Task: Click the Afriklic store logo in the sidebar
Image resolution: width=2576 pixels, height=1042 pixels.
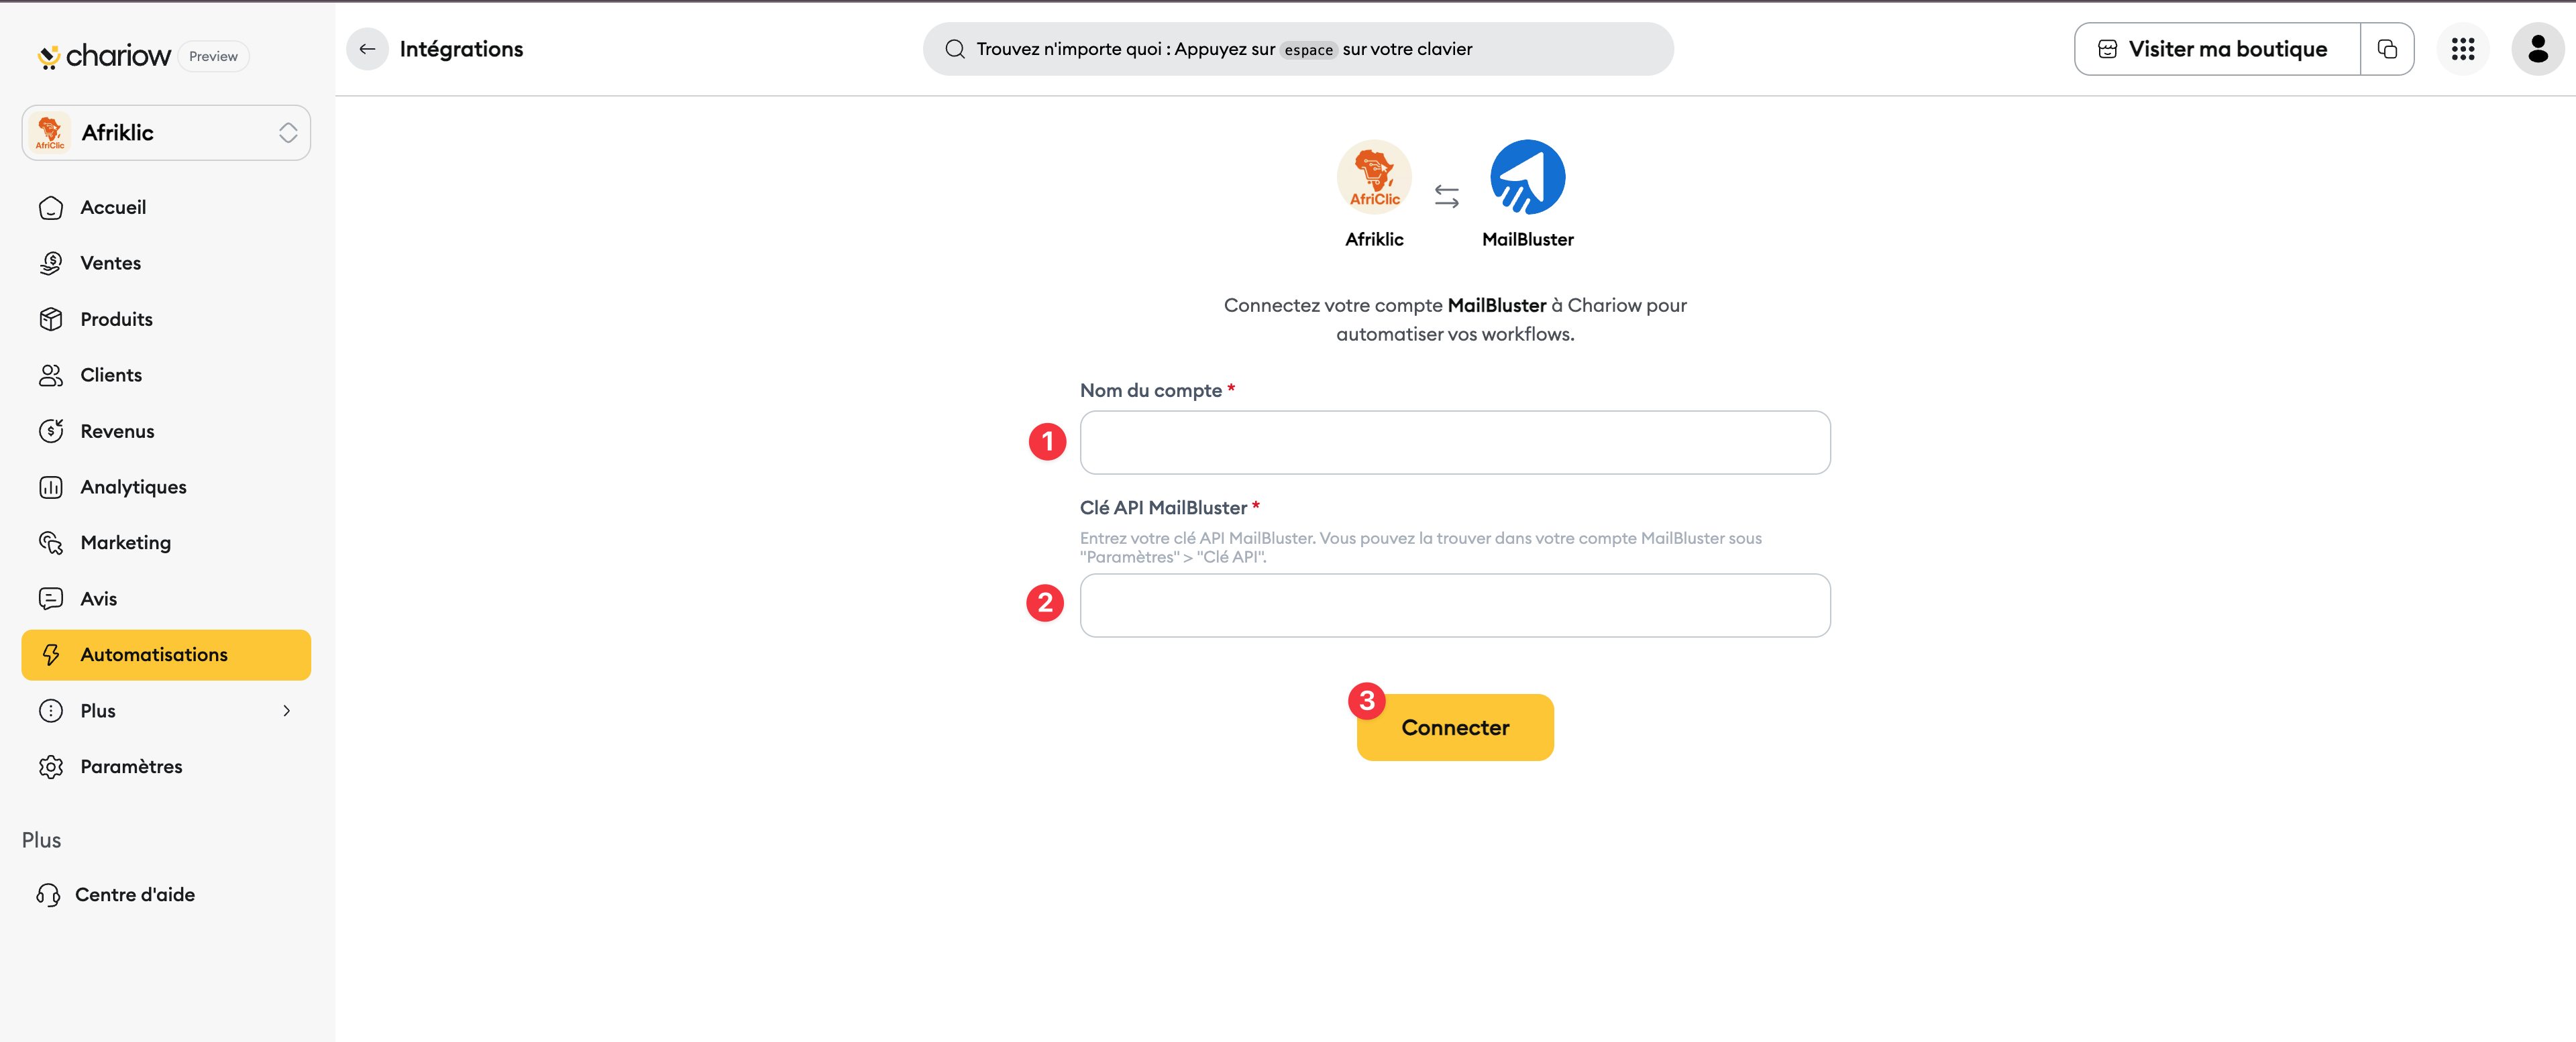Action: (50, 132)
